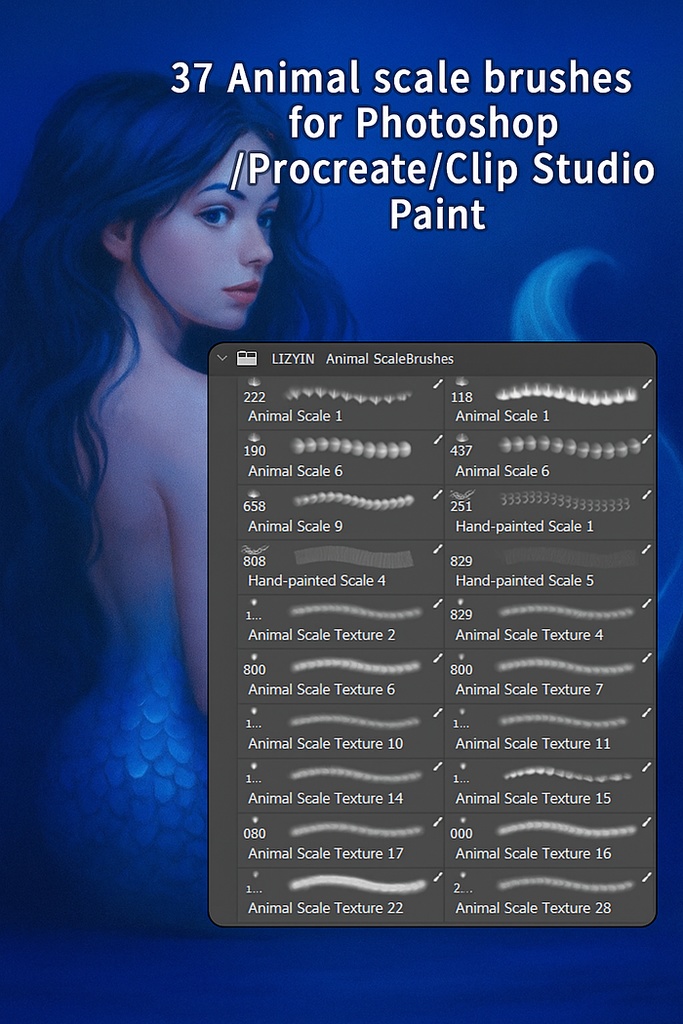Pick the Hand-painted Scale 1 stroke preview
Screen dimensions: 683x1024
(565, 502)
